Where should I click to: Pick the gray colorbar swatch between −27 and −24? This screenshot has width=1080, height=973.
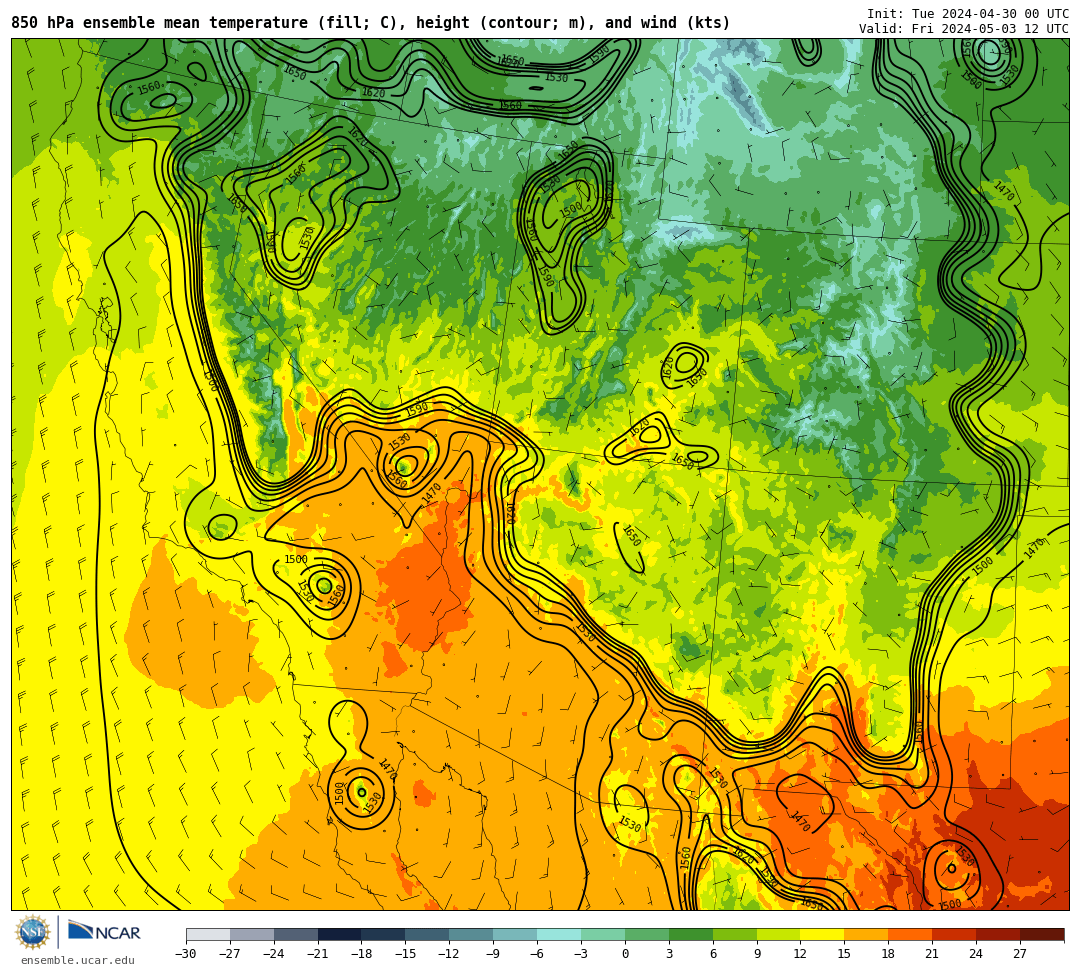pos(252,934)
